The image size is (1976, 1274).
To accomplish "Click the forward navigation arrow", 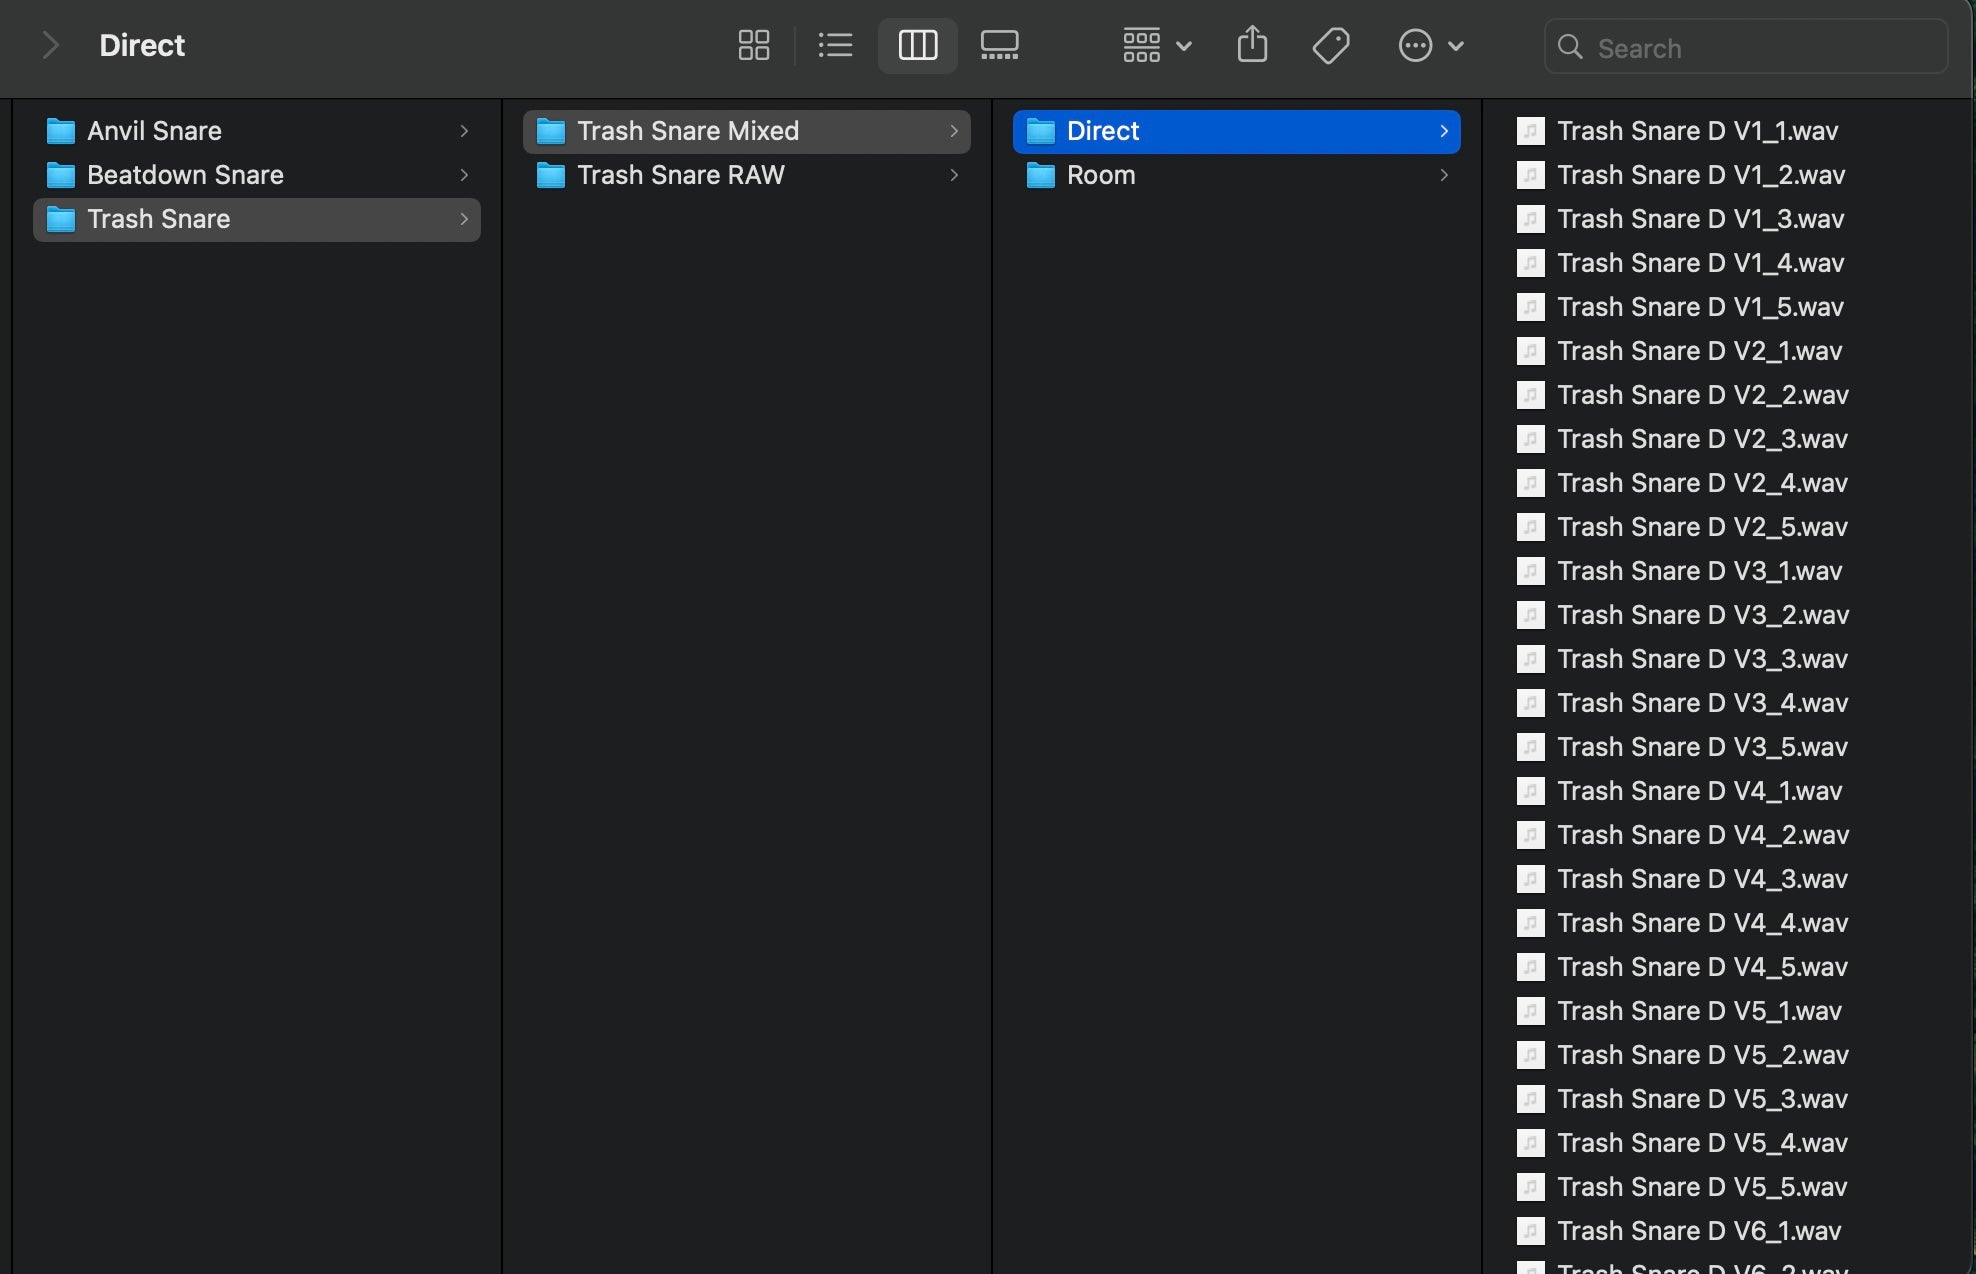I will [50, 45].
